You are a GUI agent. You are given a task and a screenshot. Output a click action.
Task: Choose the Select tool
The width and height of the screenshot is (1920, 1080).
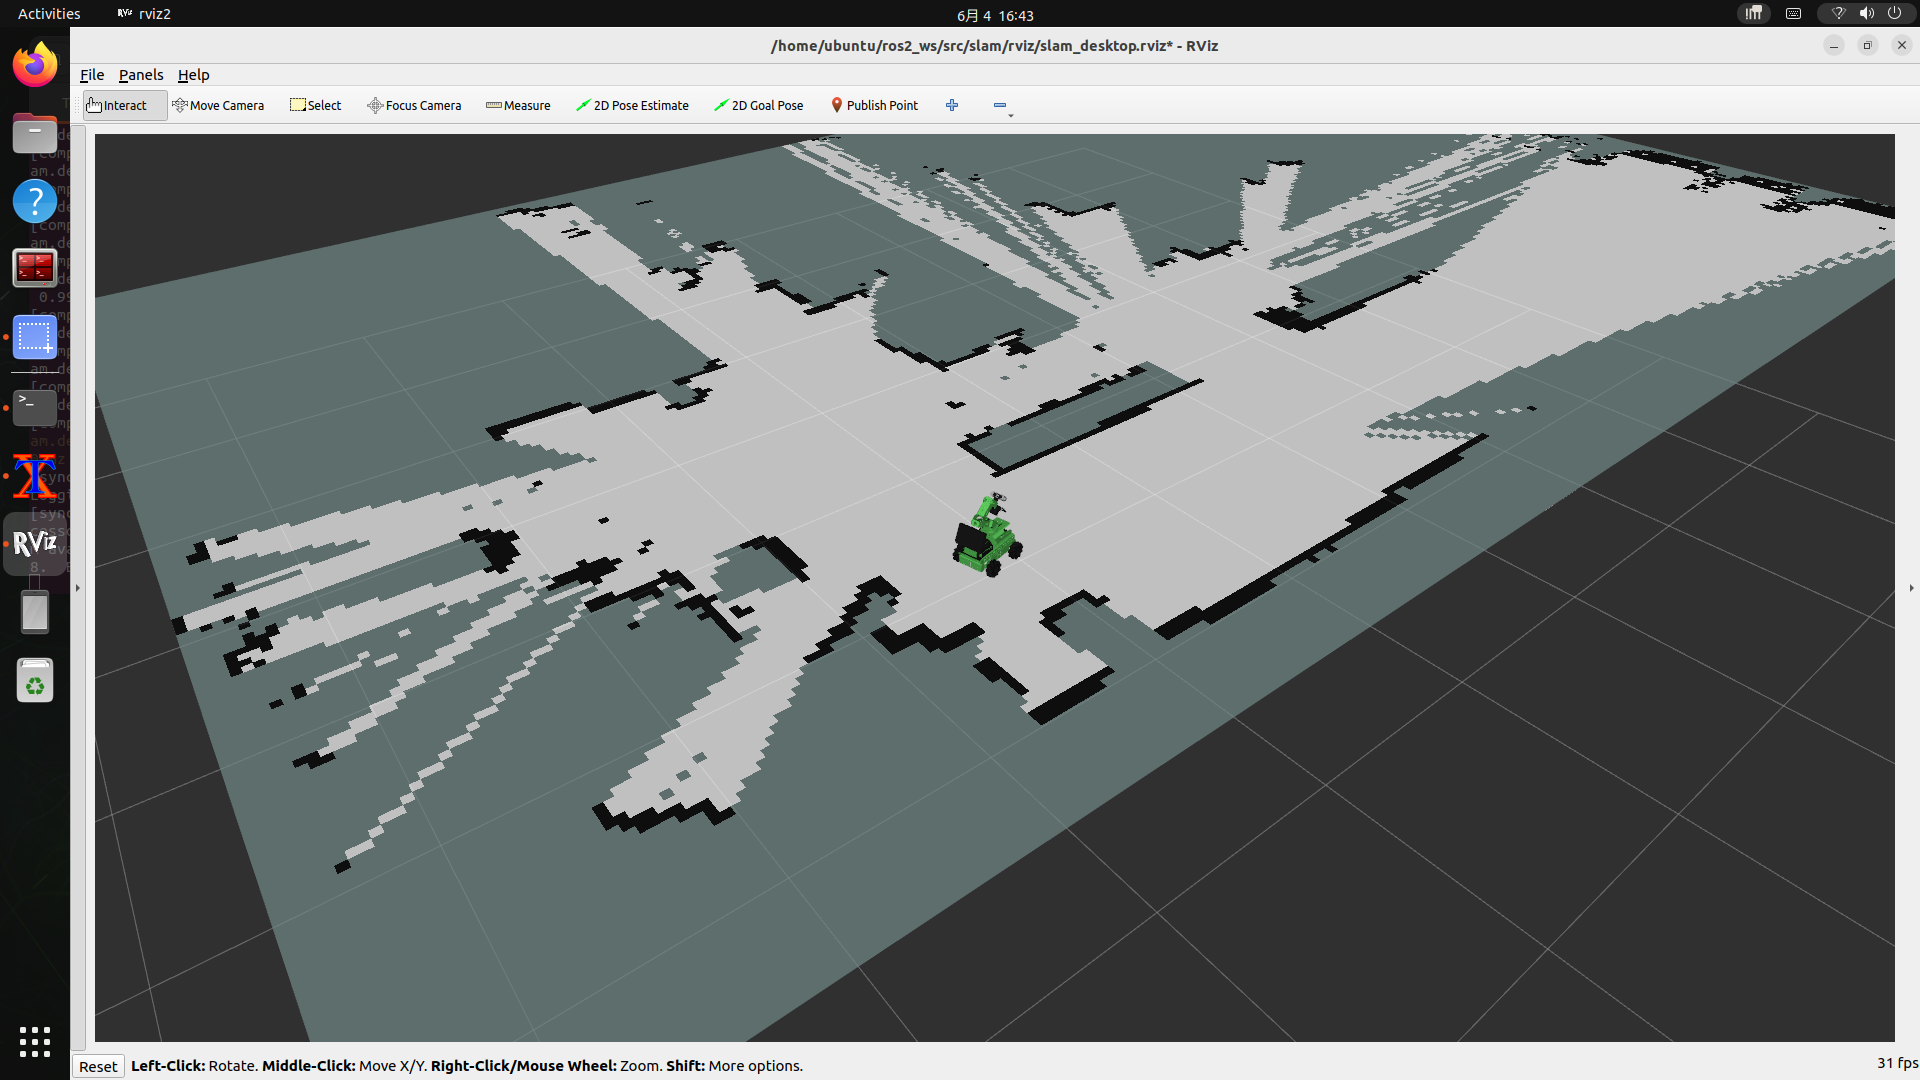pyautogui.click(x=315, y=105)
